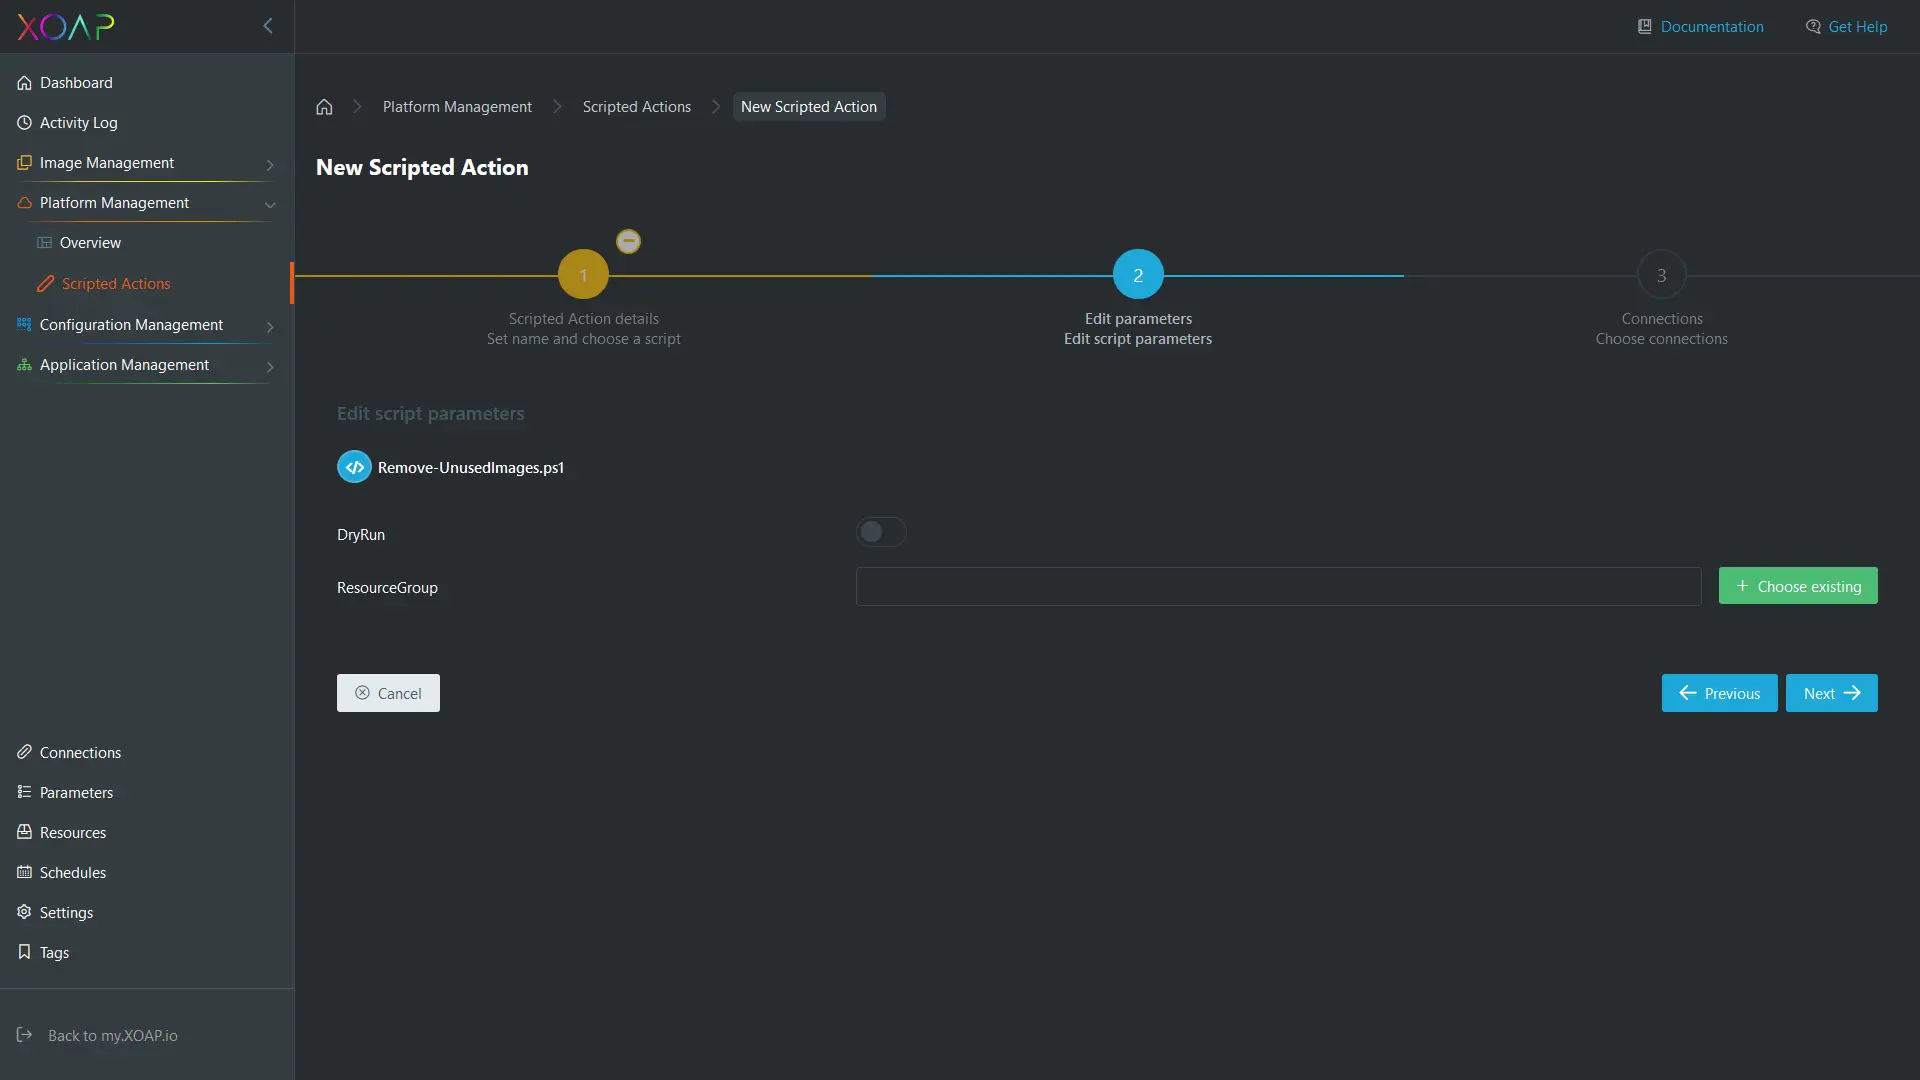Image resolution: width=1920 pixels, height=1080 pixels.
Task: Collapse the Platform Management menu chevron
Action: 269,205
